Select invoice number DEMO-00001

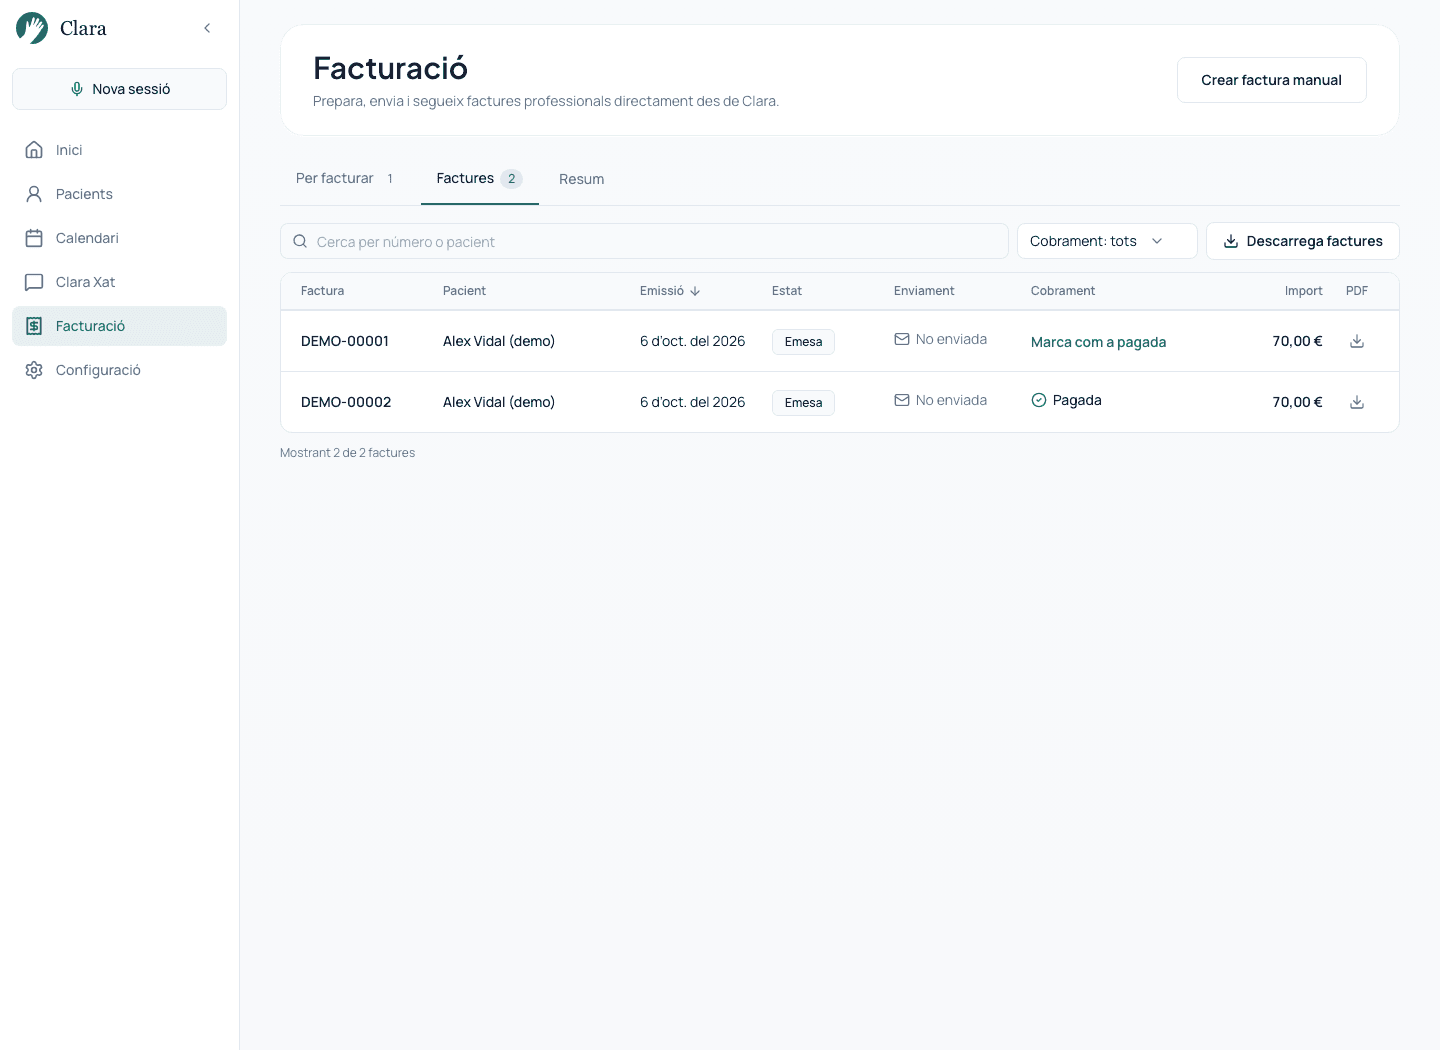[x=345, y=341]
